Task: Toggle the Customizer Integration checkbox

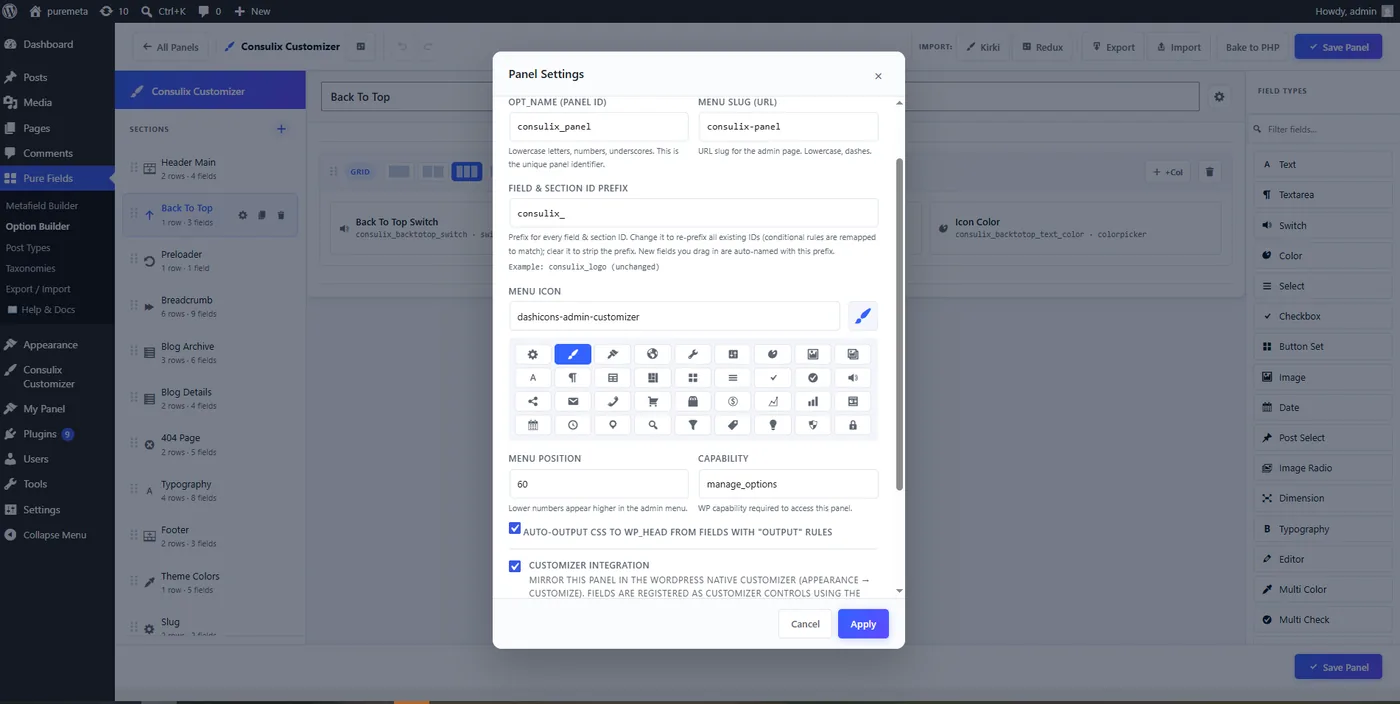Action: 515,566
